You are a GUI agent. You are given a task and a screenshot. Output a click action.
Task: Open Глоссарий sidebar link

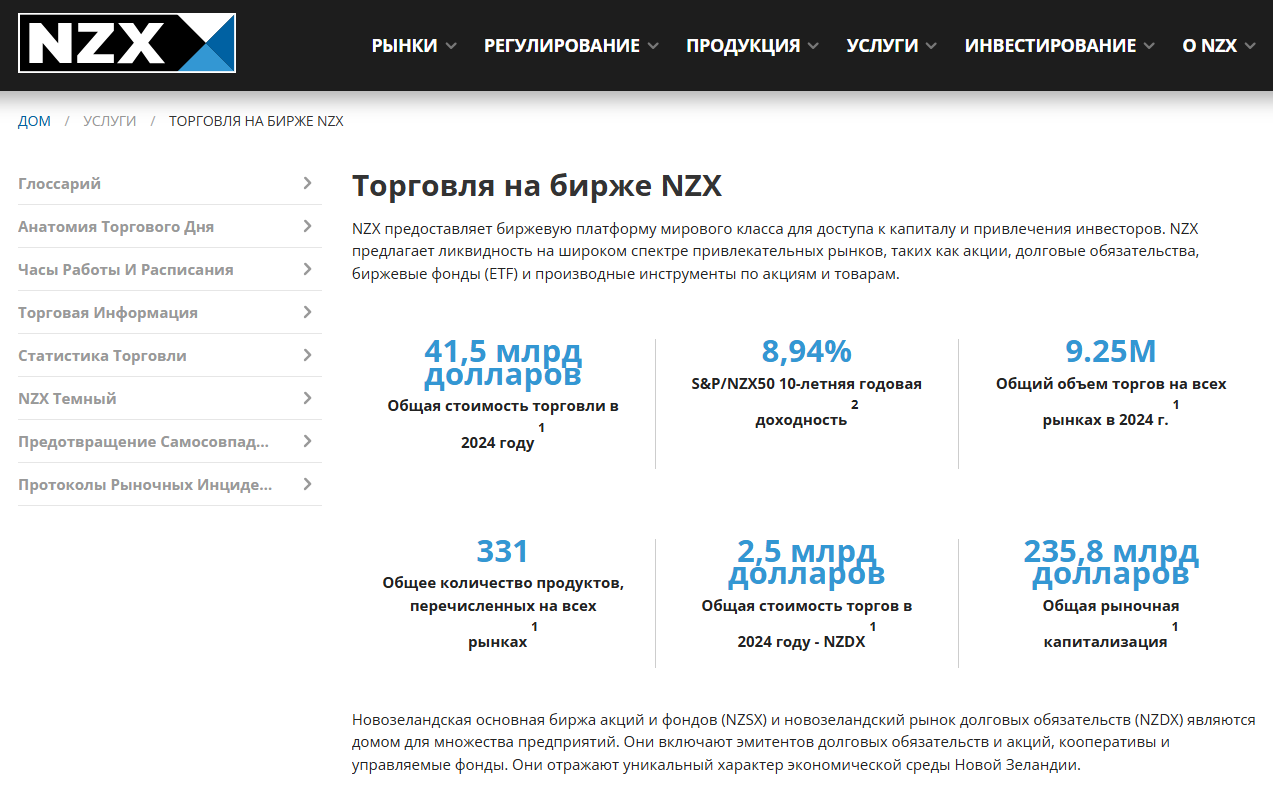click(x=170, y=183)
